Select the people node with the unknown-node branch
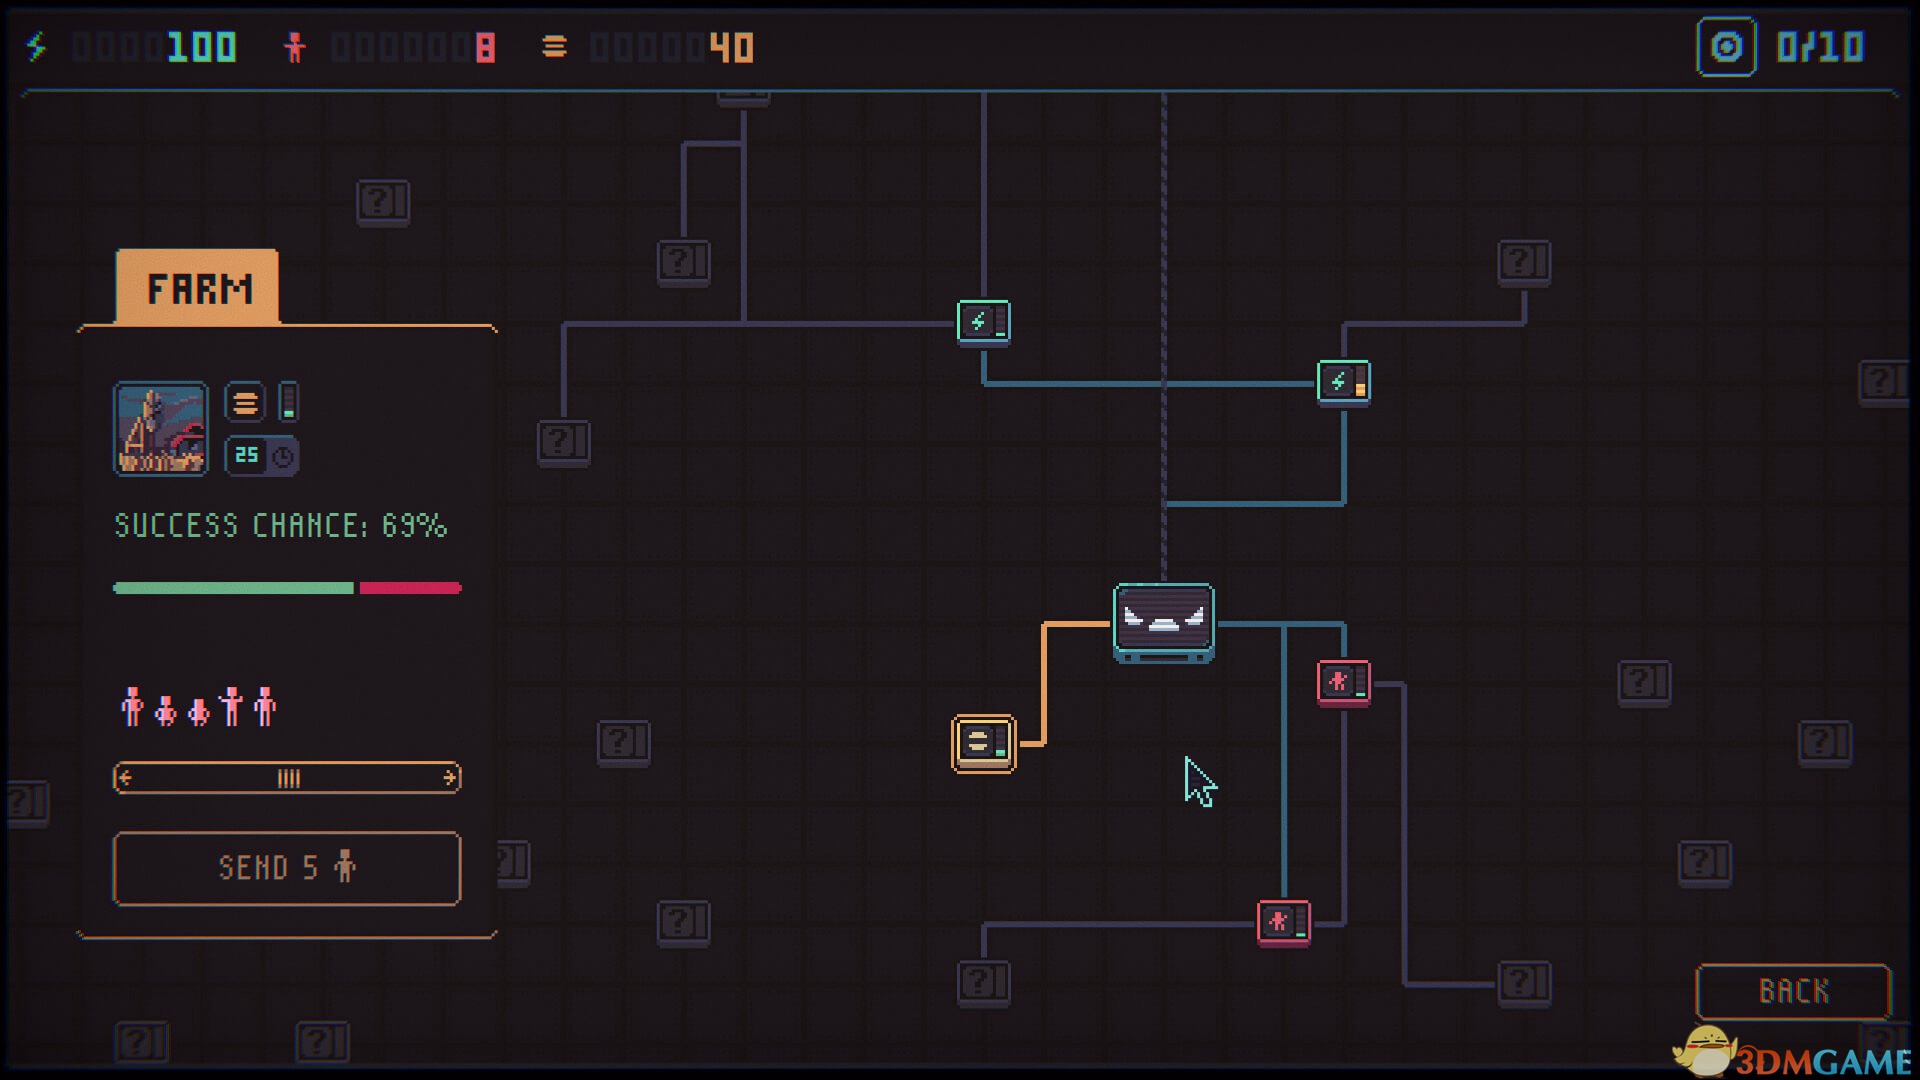The image size is (1920, 1080). (1283, 922)
